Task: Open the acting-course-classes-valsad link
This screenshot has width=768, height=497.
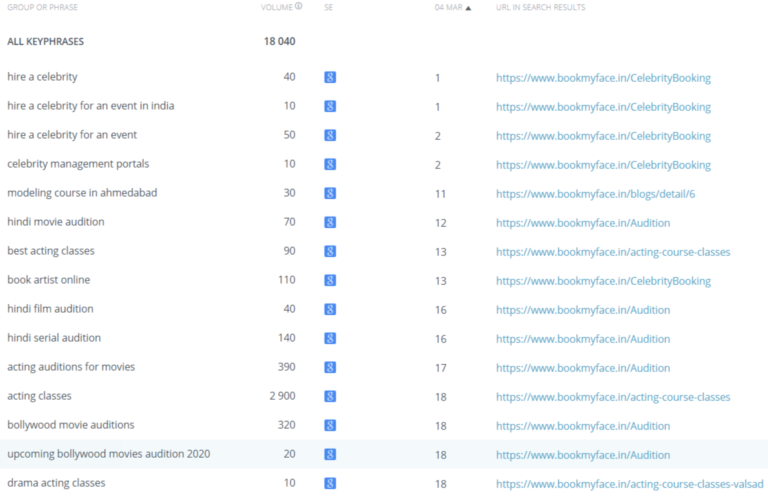Action: (x=630, y=484)
